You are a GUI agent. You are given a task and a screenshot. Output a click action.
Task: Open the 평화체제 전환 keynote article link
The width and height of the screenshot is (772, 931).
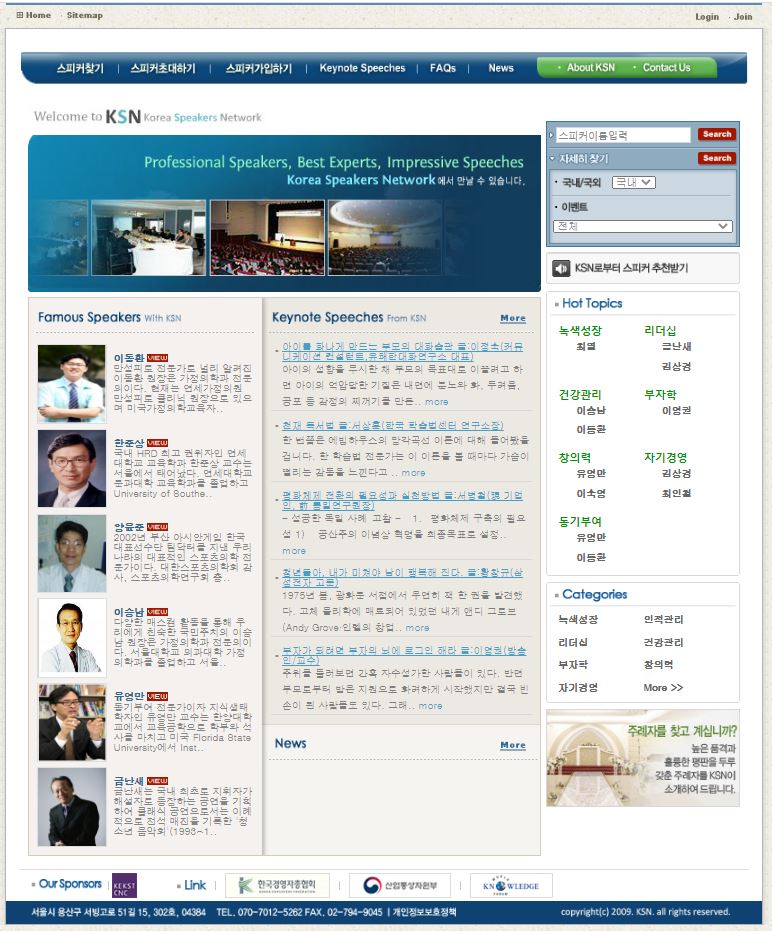pyautogui.click(x=402, y=500)
